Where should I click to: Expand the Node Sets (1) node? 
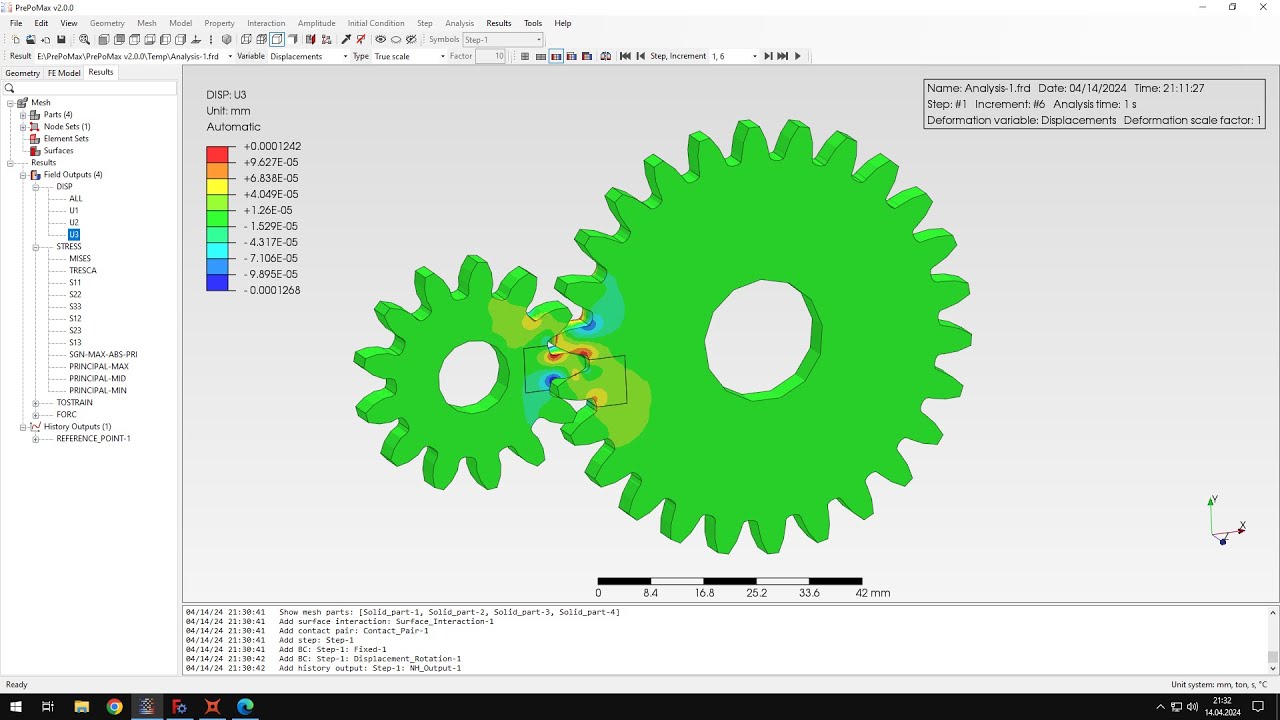click(22, 126)
